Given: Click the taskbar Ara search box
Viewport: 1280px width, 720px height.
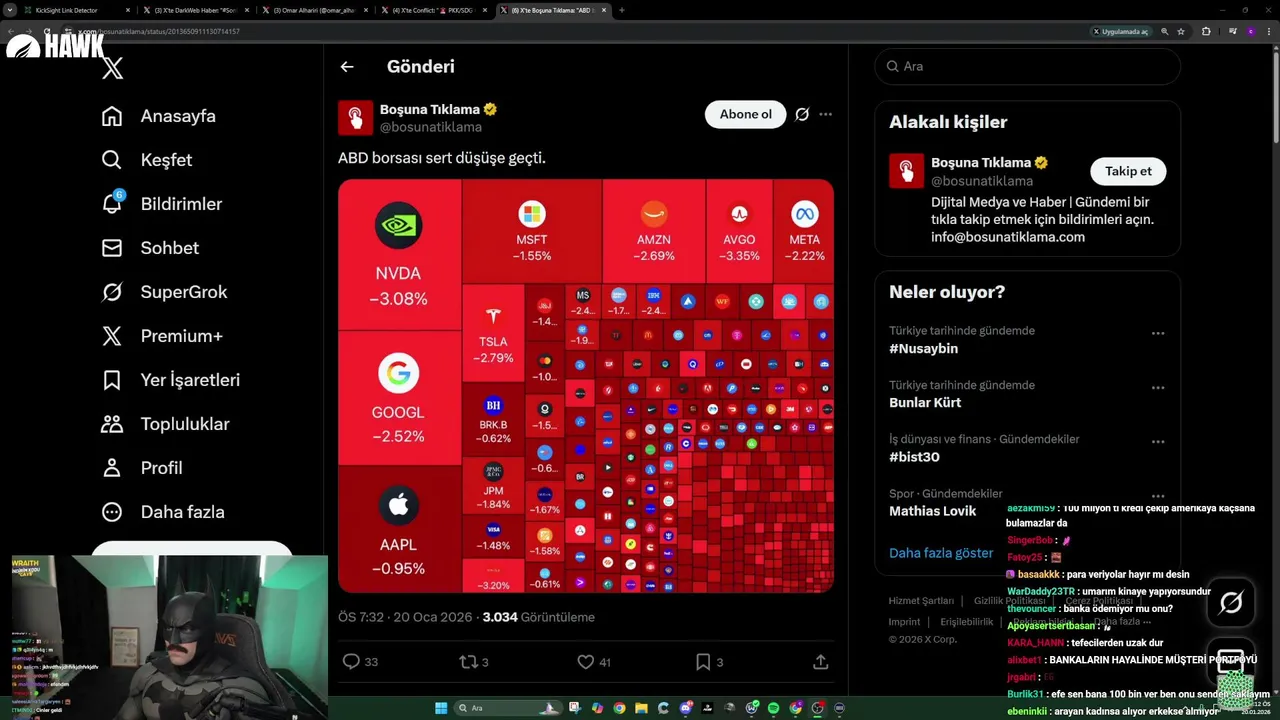Looking at the screenshot, I should pyautogui.click(x=508, y=708).
